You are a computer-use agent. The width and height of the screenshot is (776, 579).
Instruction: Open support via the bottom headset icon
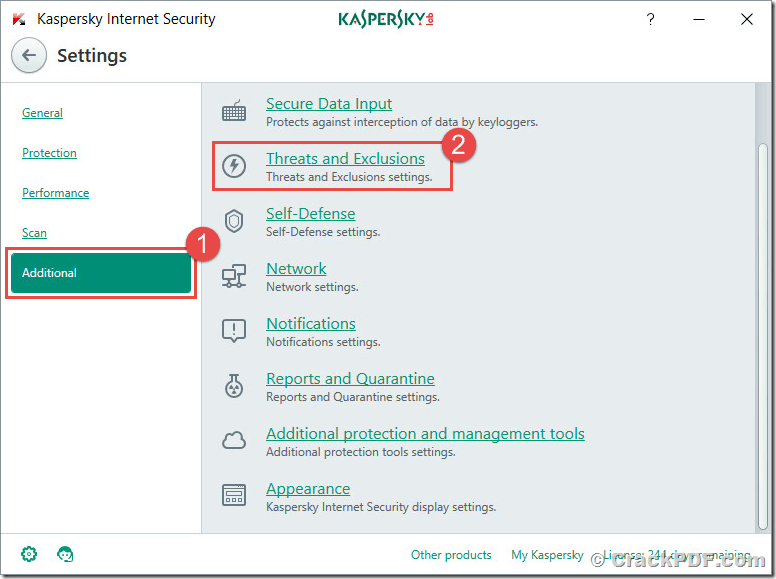(x=65, y=554)
